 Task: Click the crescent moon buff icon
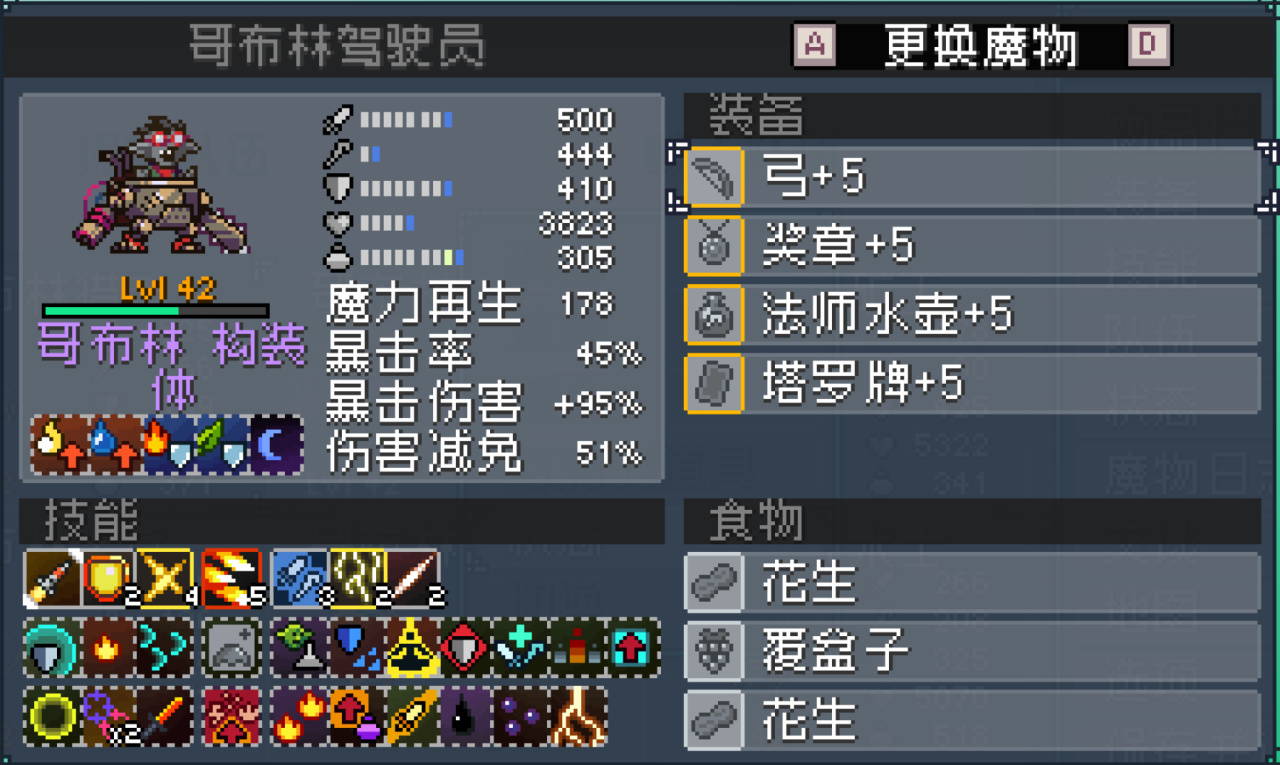276,445
